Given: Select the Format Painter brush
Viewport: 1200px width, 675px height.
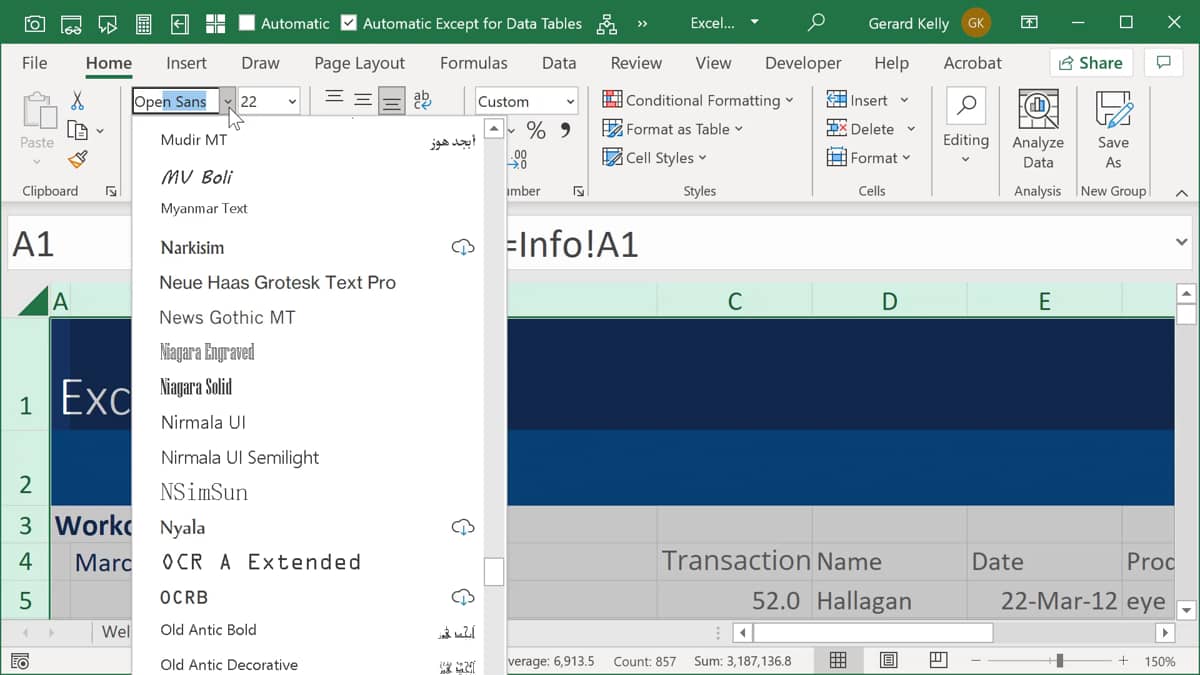Looking at the screenshot, I should [x=78, y=159].
